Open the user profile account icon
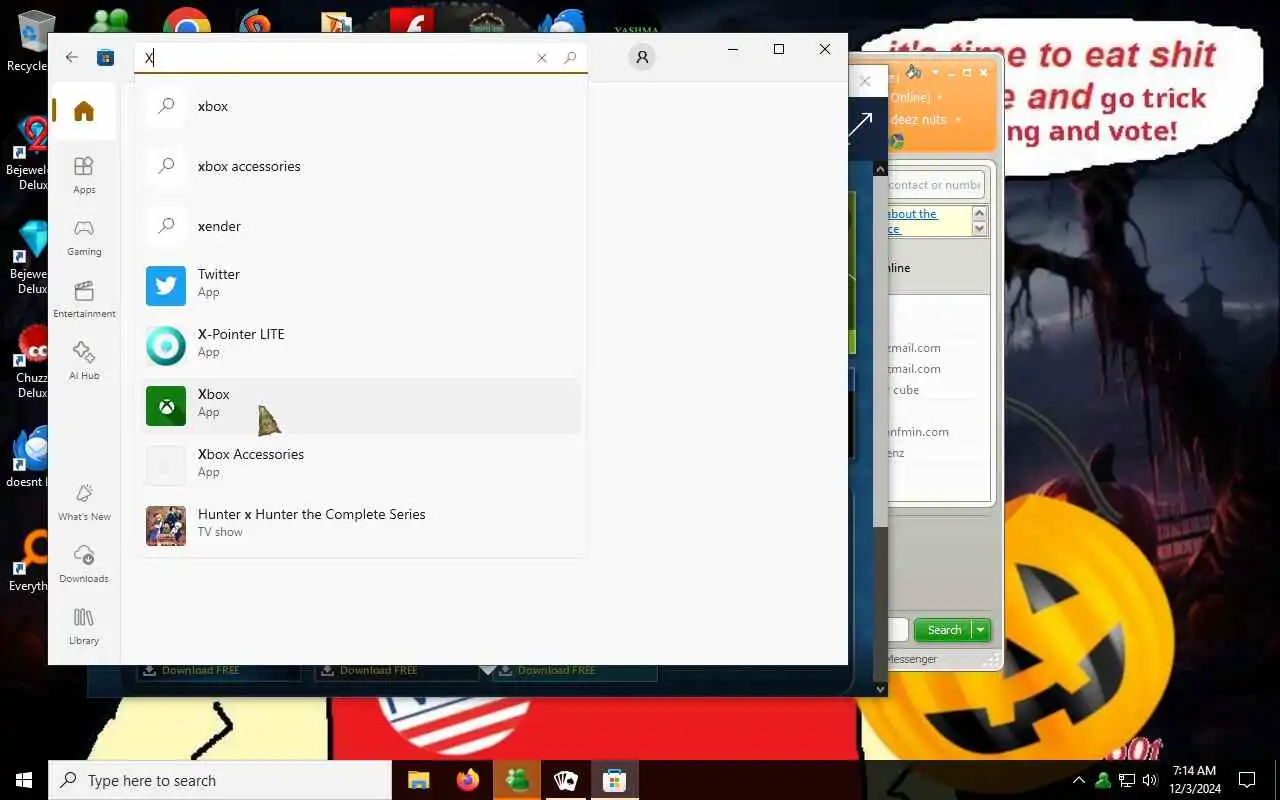Image resolution: width=1280 pixels, height=800 pixels. click(x=642, y=58)
